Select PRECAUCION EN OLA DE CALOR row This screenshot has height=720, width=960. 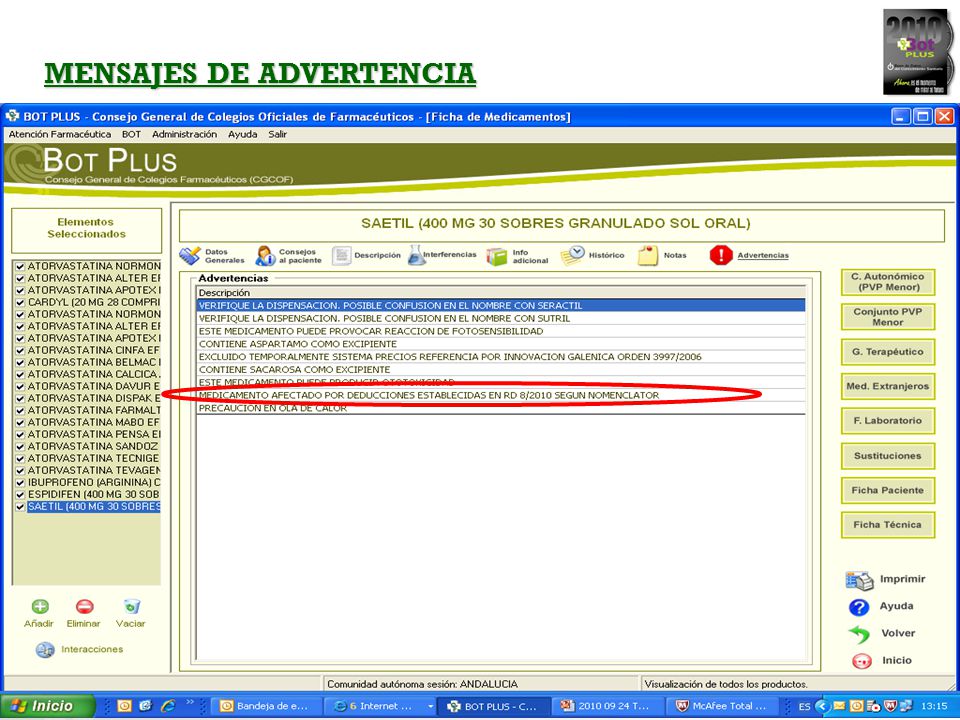coord(500,408)
